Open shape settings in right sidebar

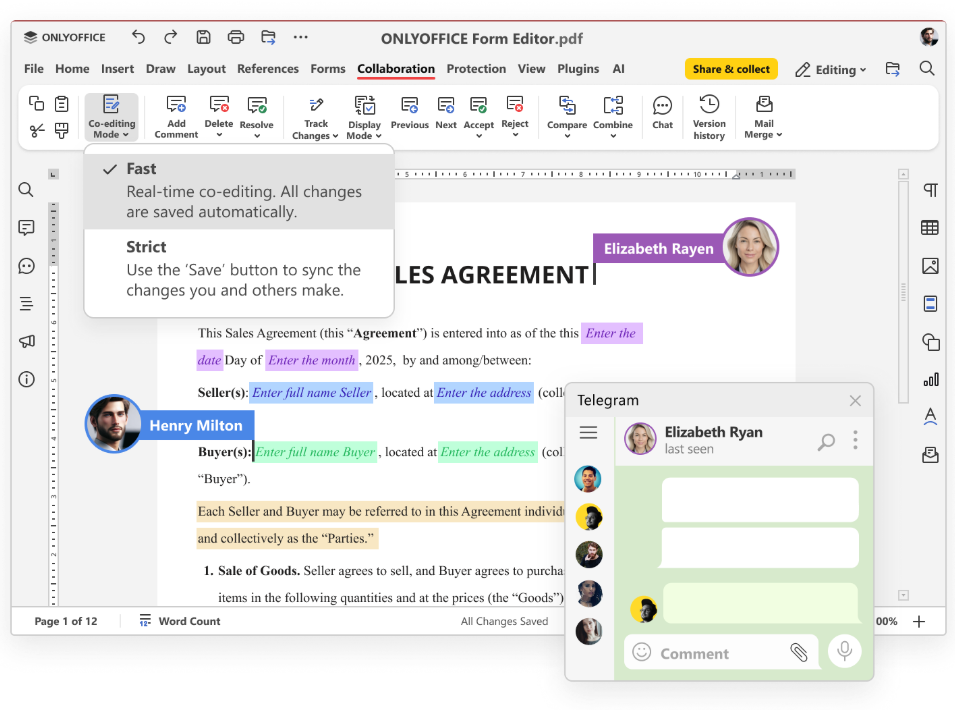click(930, 342)
